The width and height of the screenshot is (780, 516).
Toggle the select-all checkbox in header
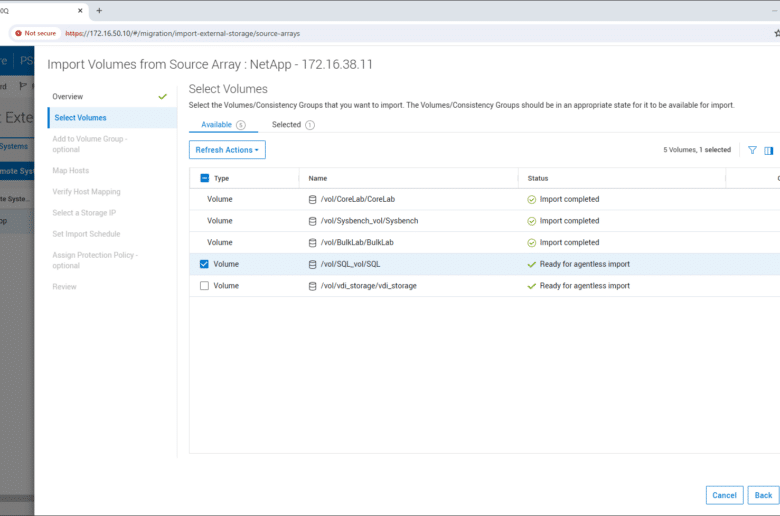click(204, 178)
